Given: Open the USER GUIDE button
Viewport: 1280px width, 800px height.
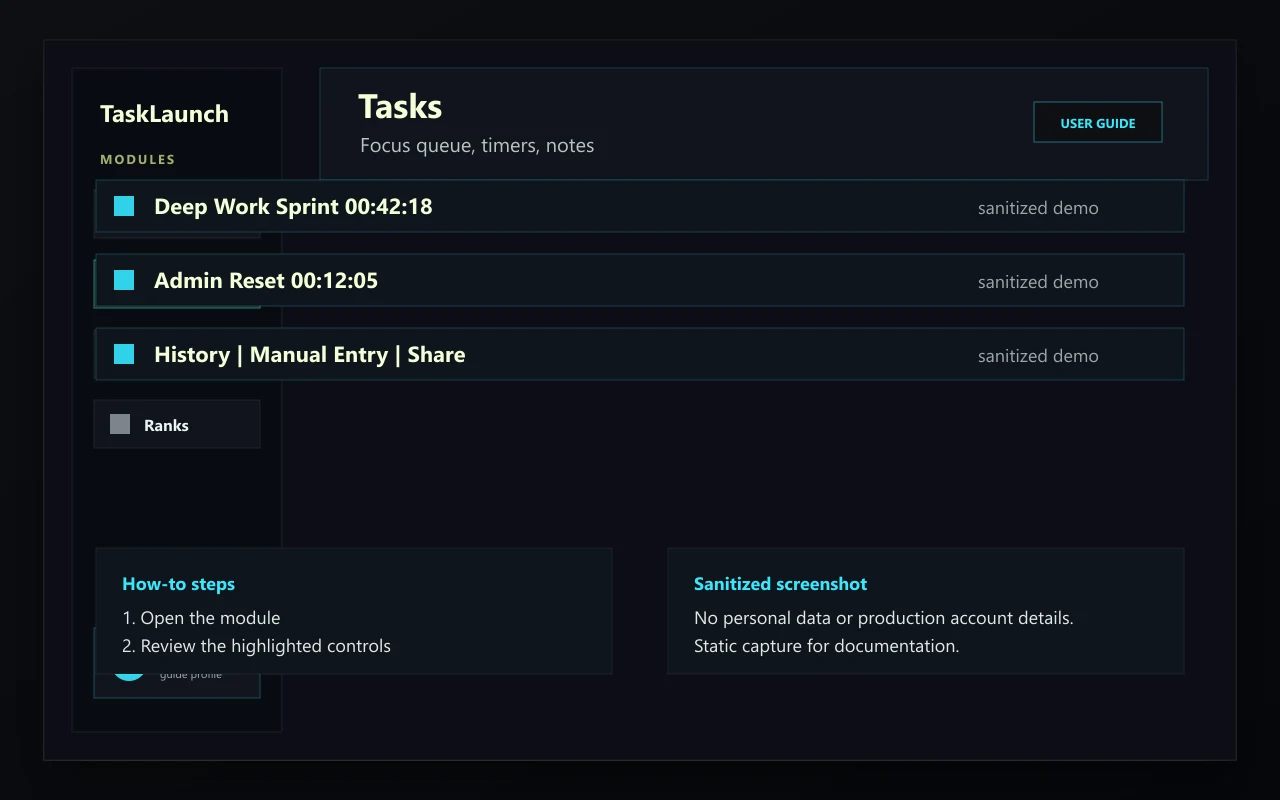Looking at the screenshot, I should [x=1097, y=122].
